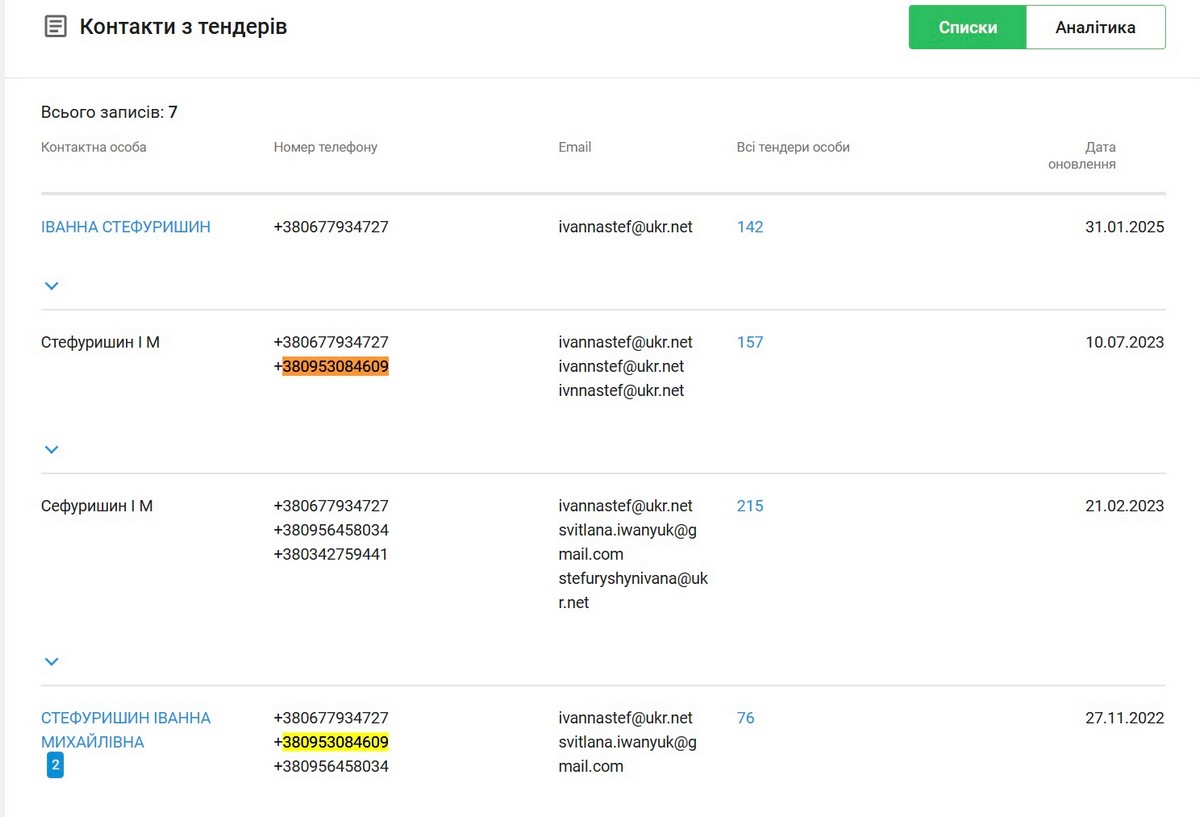The height and width of the screenshot is (817, 1200).
Task: Open the Аналітика tab
Action: click(x=1095, y=27)
